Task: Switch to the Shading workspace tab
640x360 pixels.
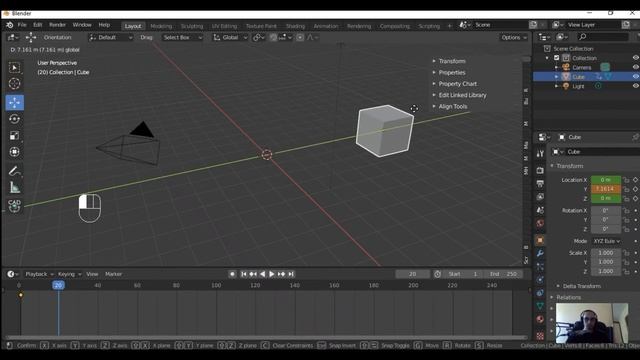Action: tap(295, 26)
